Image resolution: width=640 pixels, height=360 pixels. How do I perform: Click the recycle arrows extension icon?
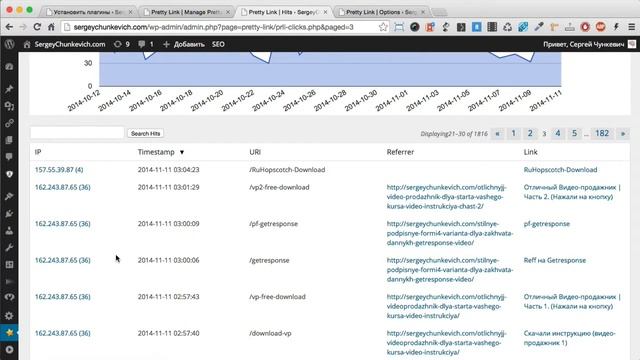point(507,27)
